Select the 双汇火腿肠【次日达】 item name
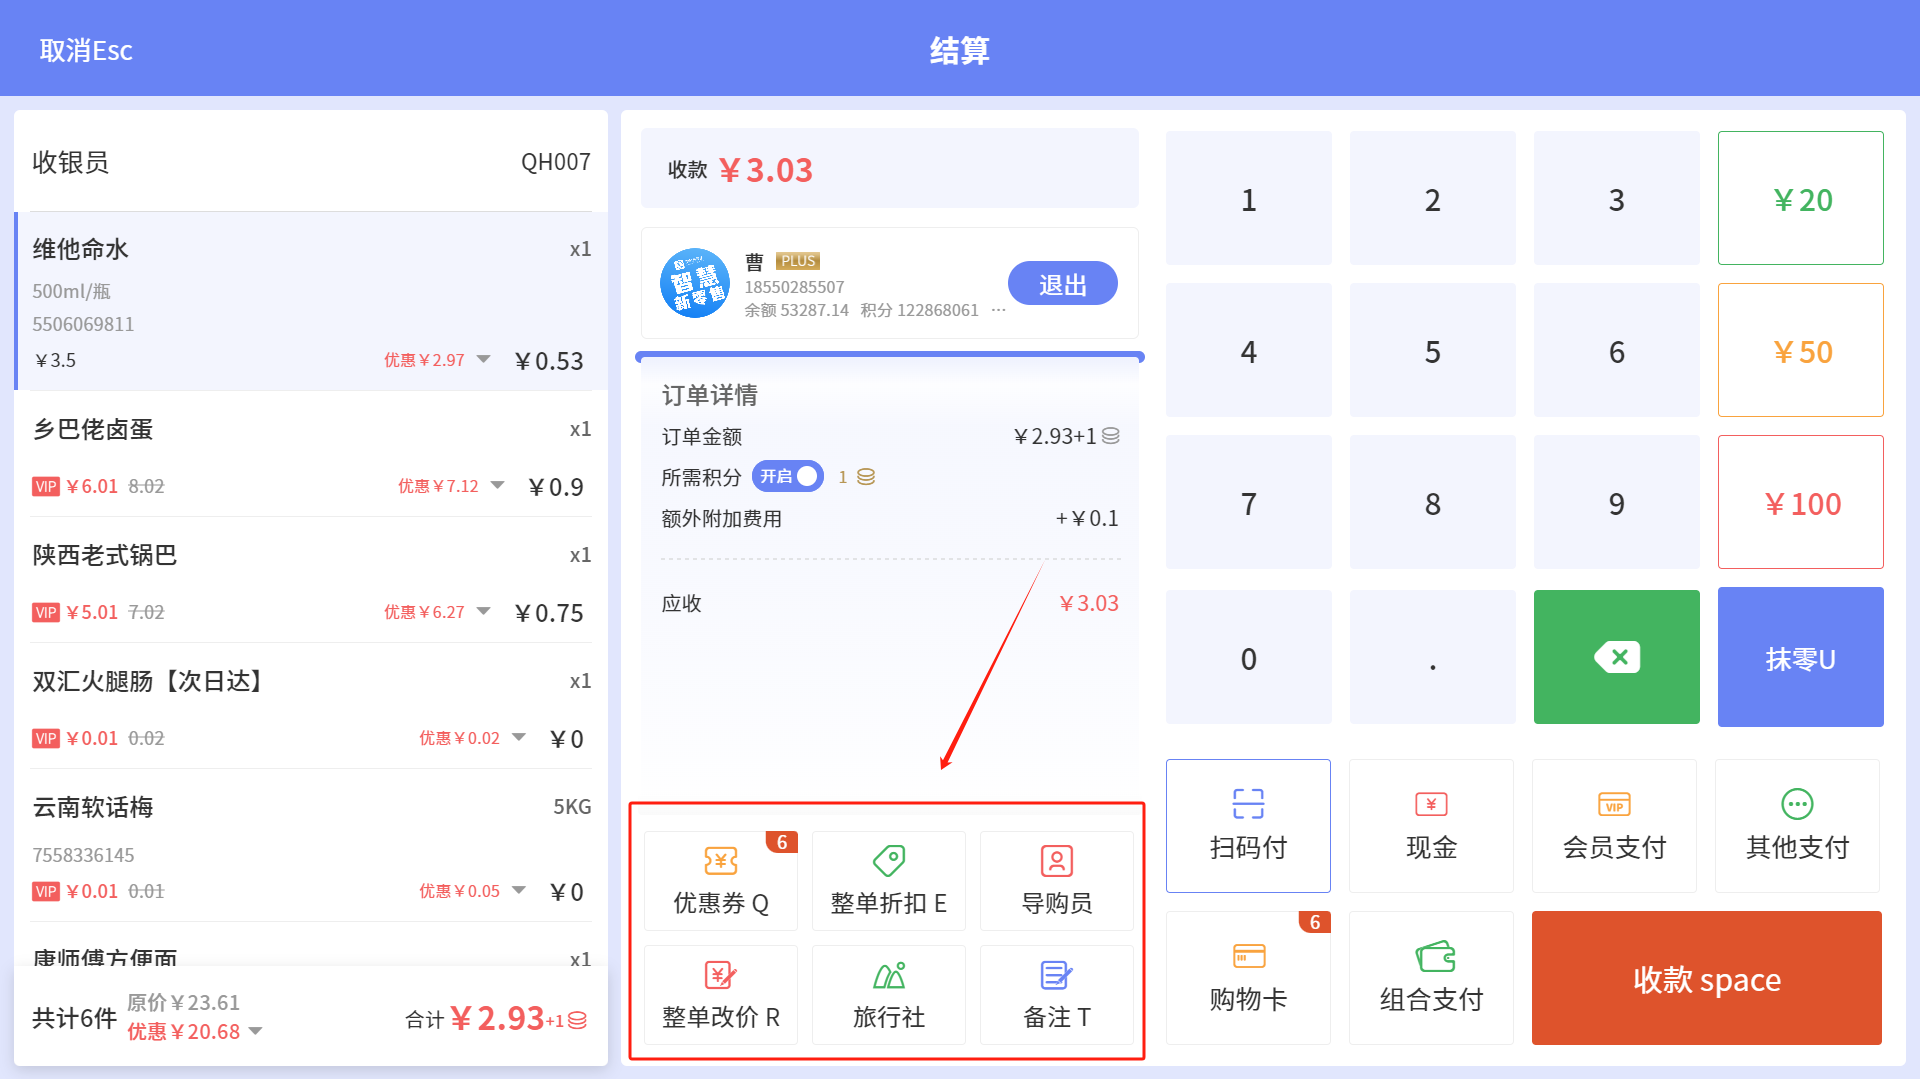Image resolution: width=1920 pixels, height=1079 pixels. 151,681
